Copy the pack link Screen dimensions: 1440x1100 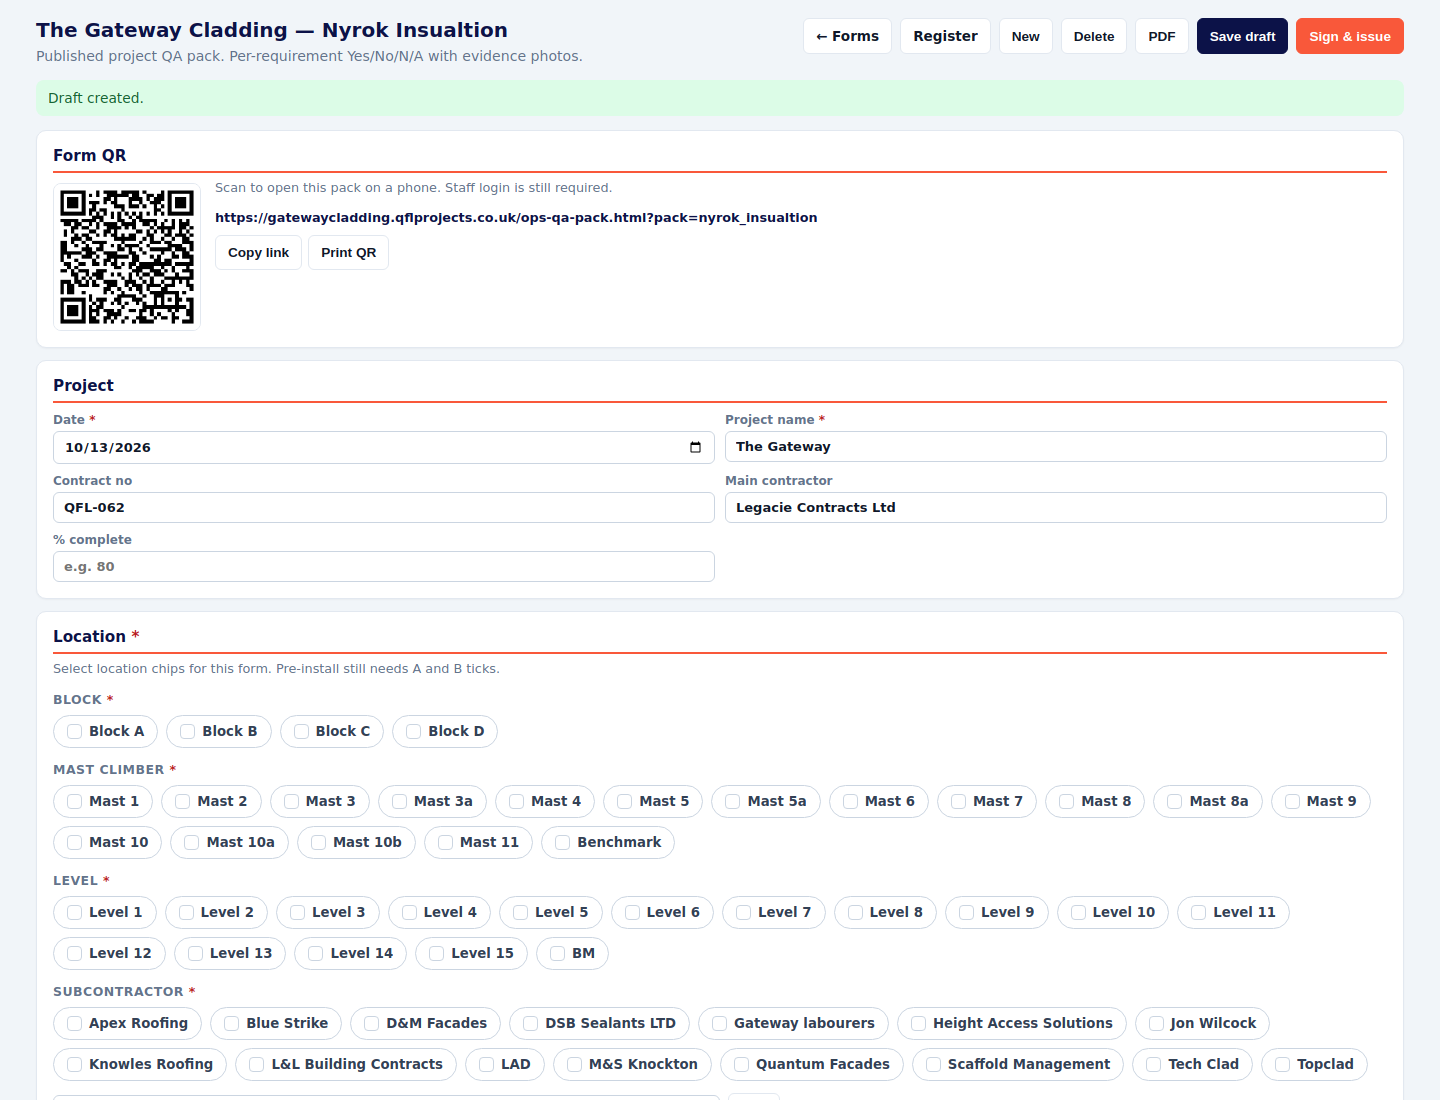click(x=258, y=253)
